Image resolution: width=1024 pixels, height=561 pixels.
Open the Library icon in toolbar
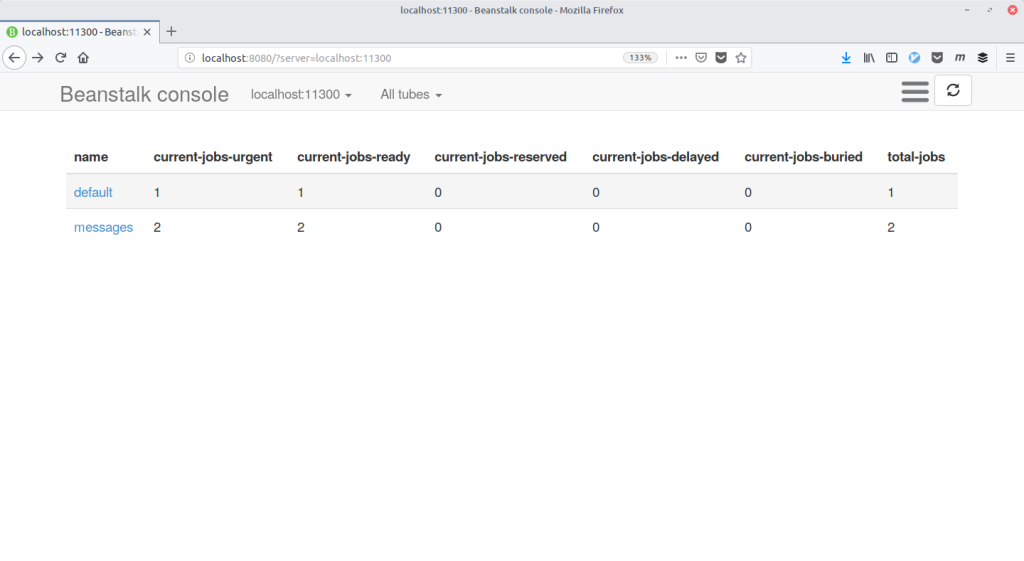click(x=869, y=57)
